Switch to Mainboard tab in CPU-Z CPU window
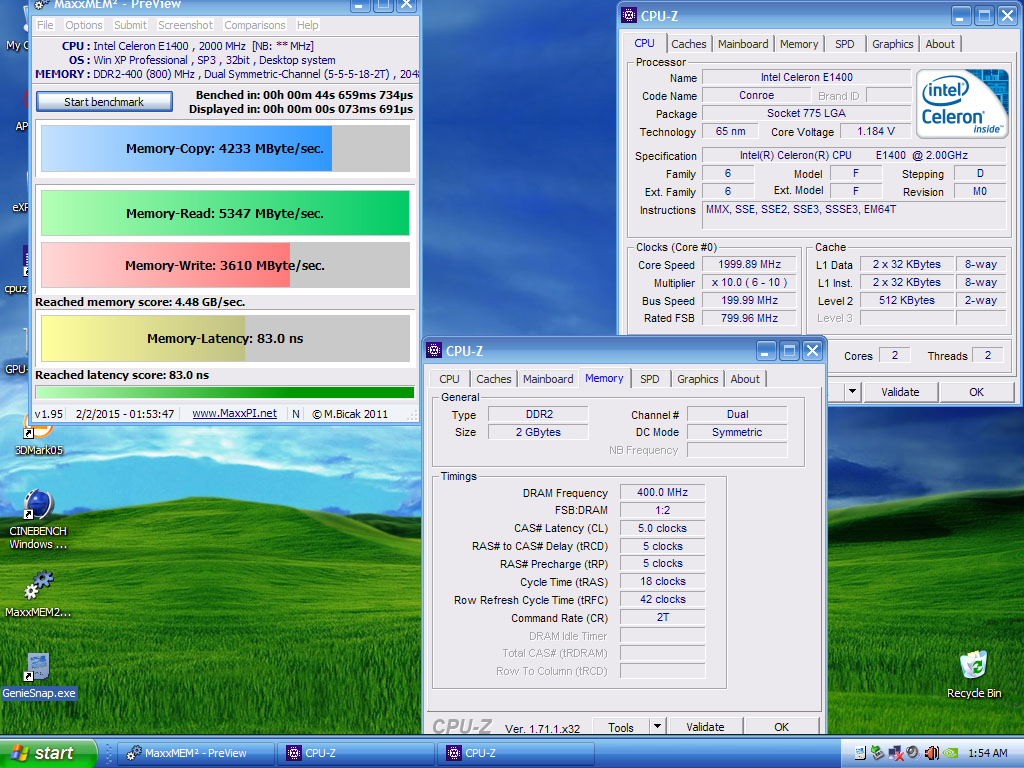This screenshot has height=768, width=1024. point(743,44)
